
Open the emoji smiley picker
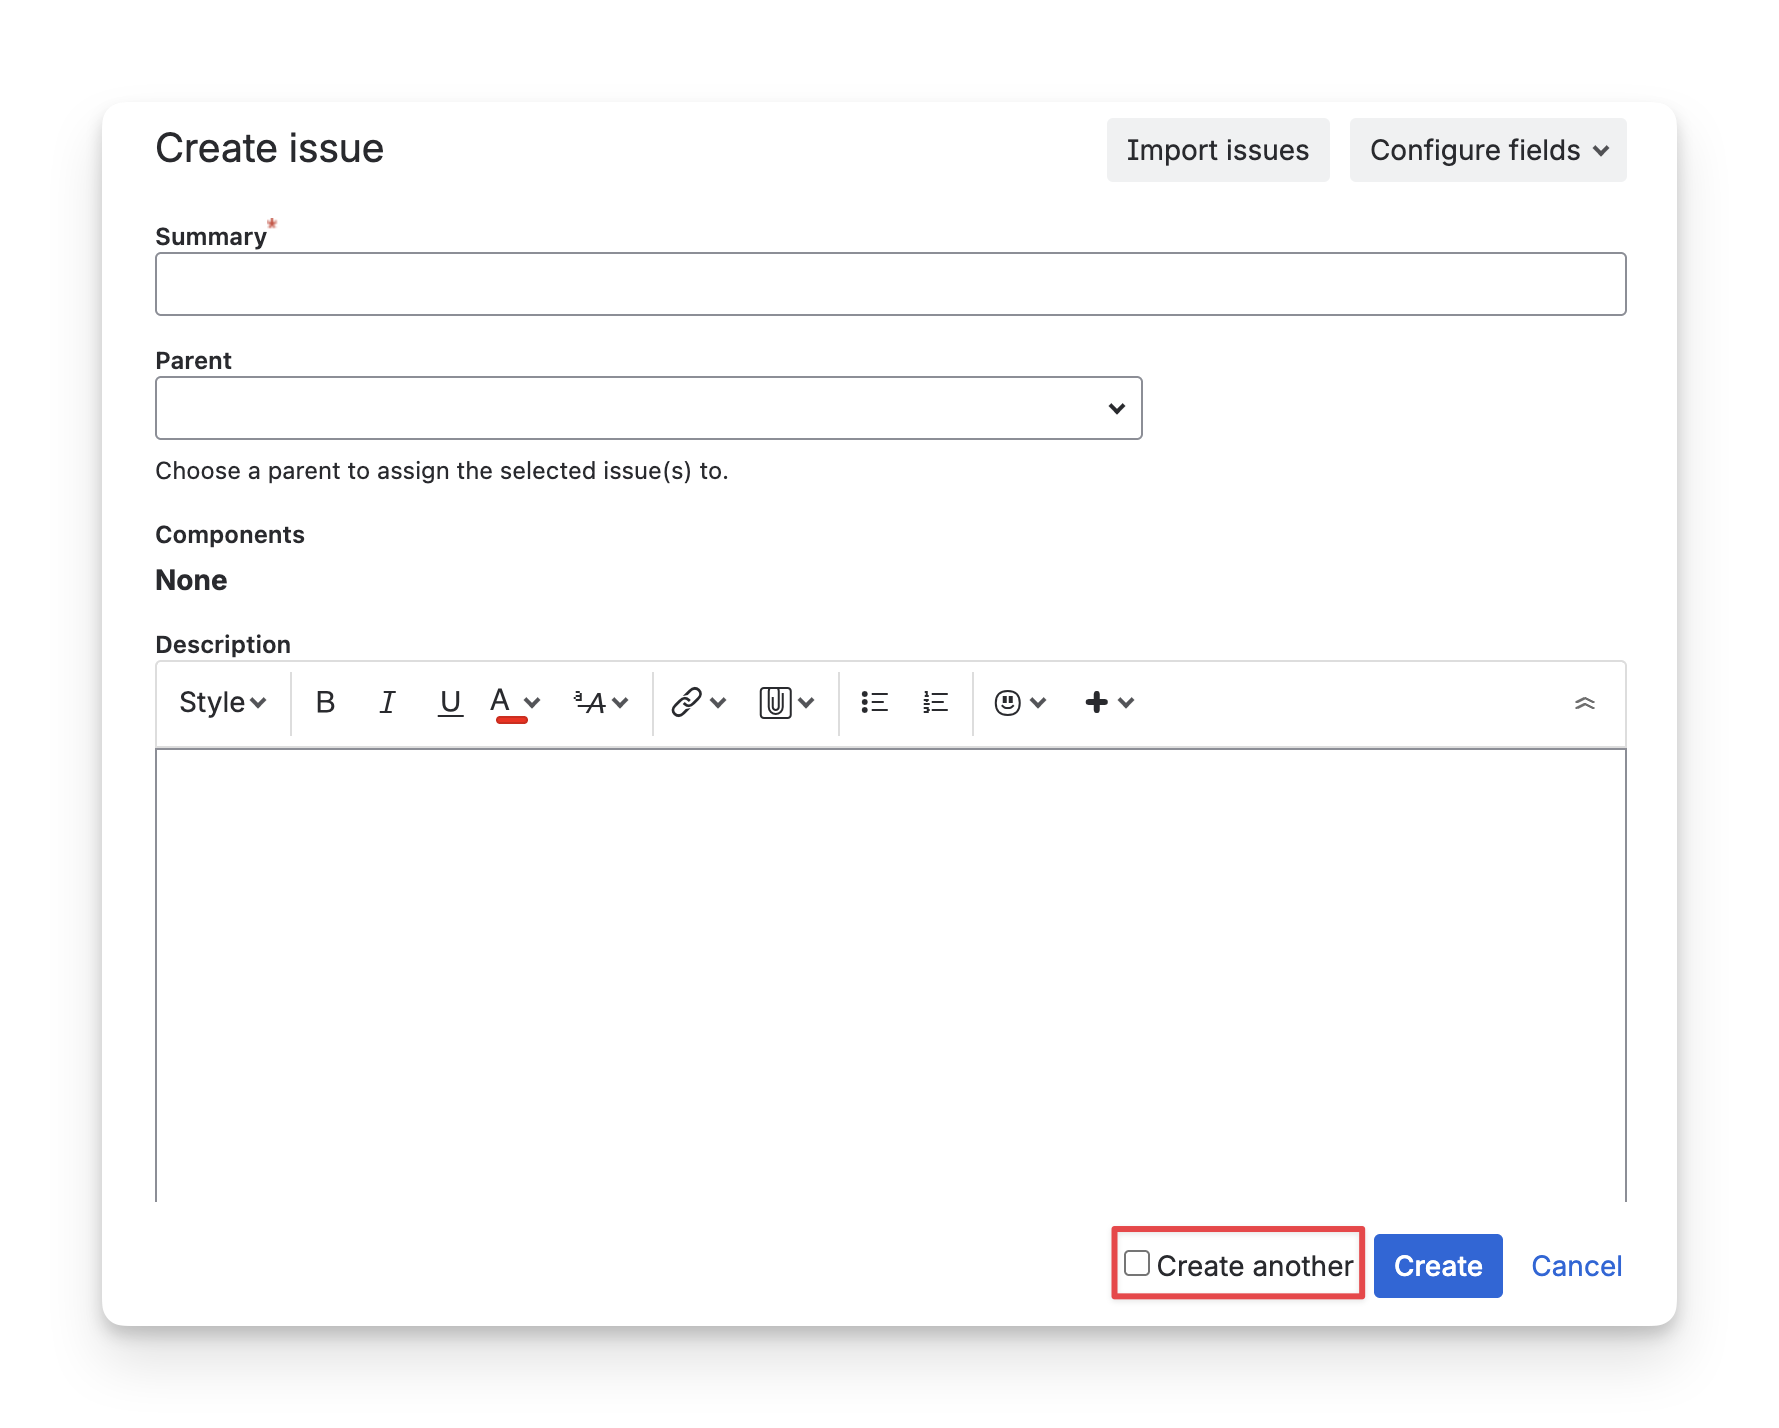point(1008,703)
